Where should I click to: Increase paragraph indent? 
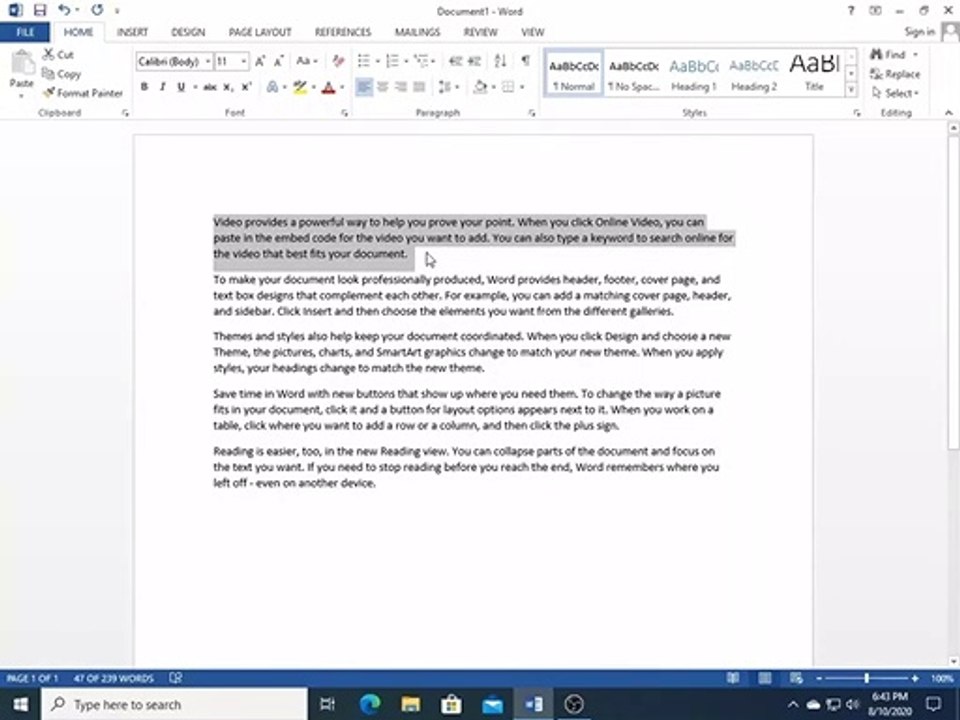point(474,61)
